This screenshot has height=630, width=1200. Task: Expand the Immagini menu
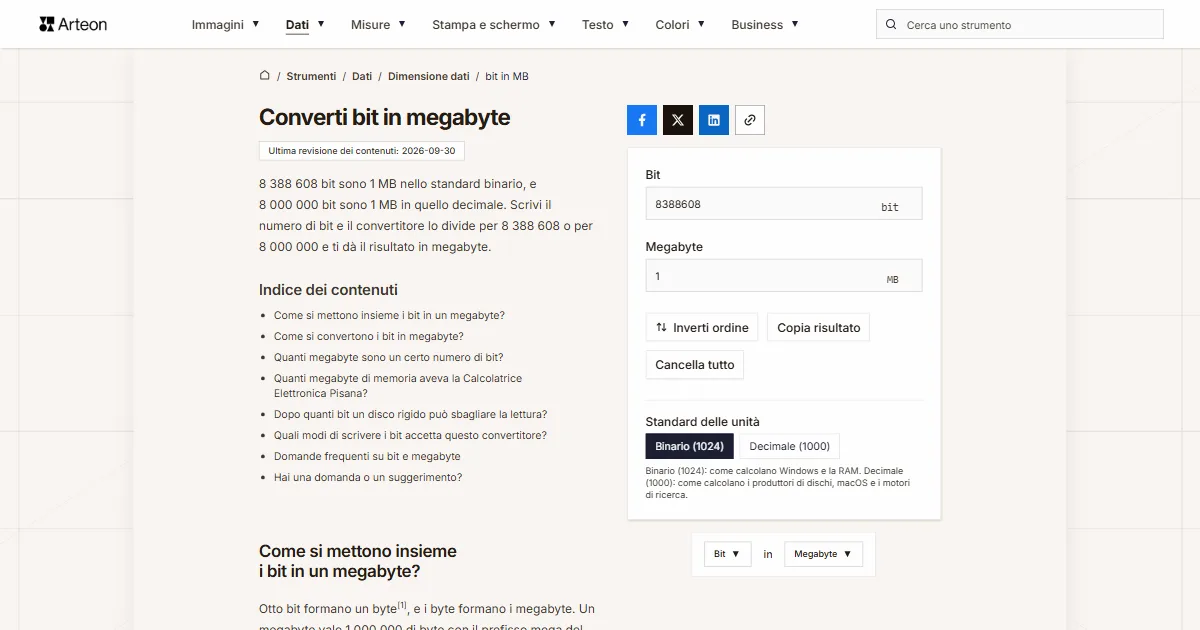click(x=226, y=25)
